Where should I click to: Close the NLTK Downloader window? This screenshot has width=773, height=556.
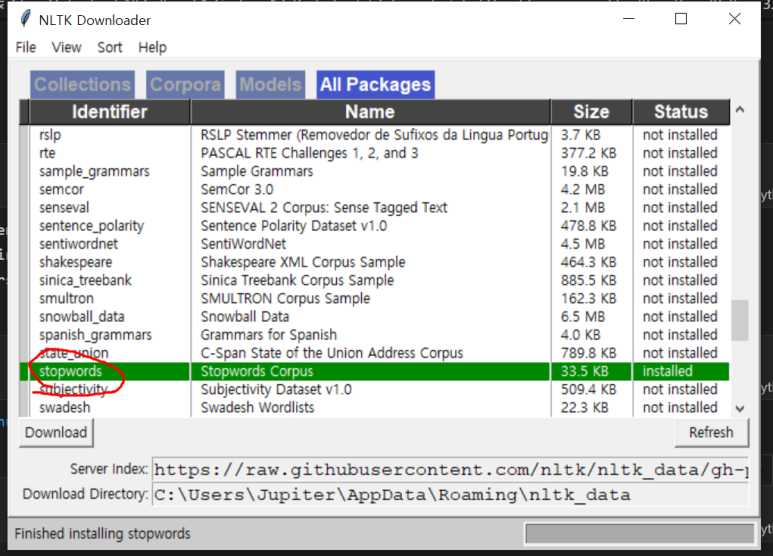[735, 19]
